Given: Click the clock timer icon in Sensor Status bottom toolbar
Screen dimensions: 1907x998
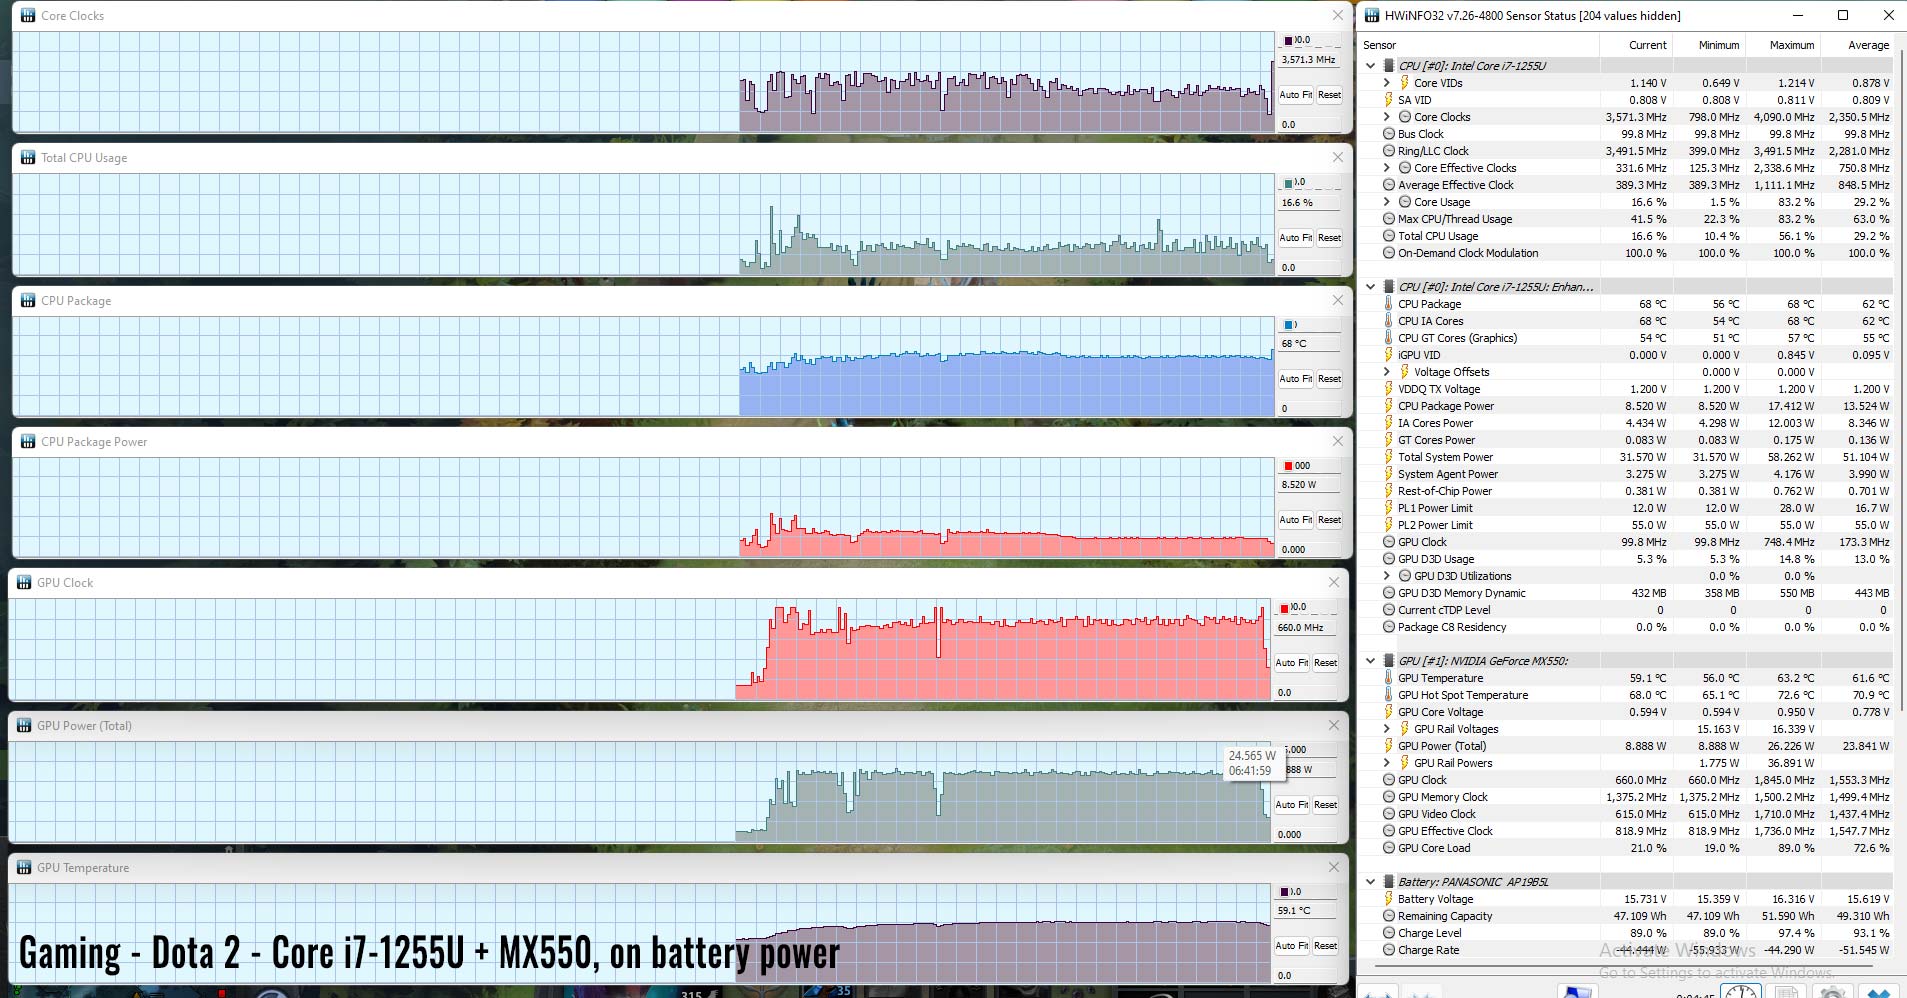Looking at the screenshot, I should tap(1741, 991).
